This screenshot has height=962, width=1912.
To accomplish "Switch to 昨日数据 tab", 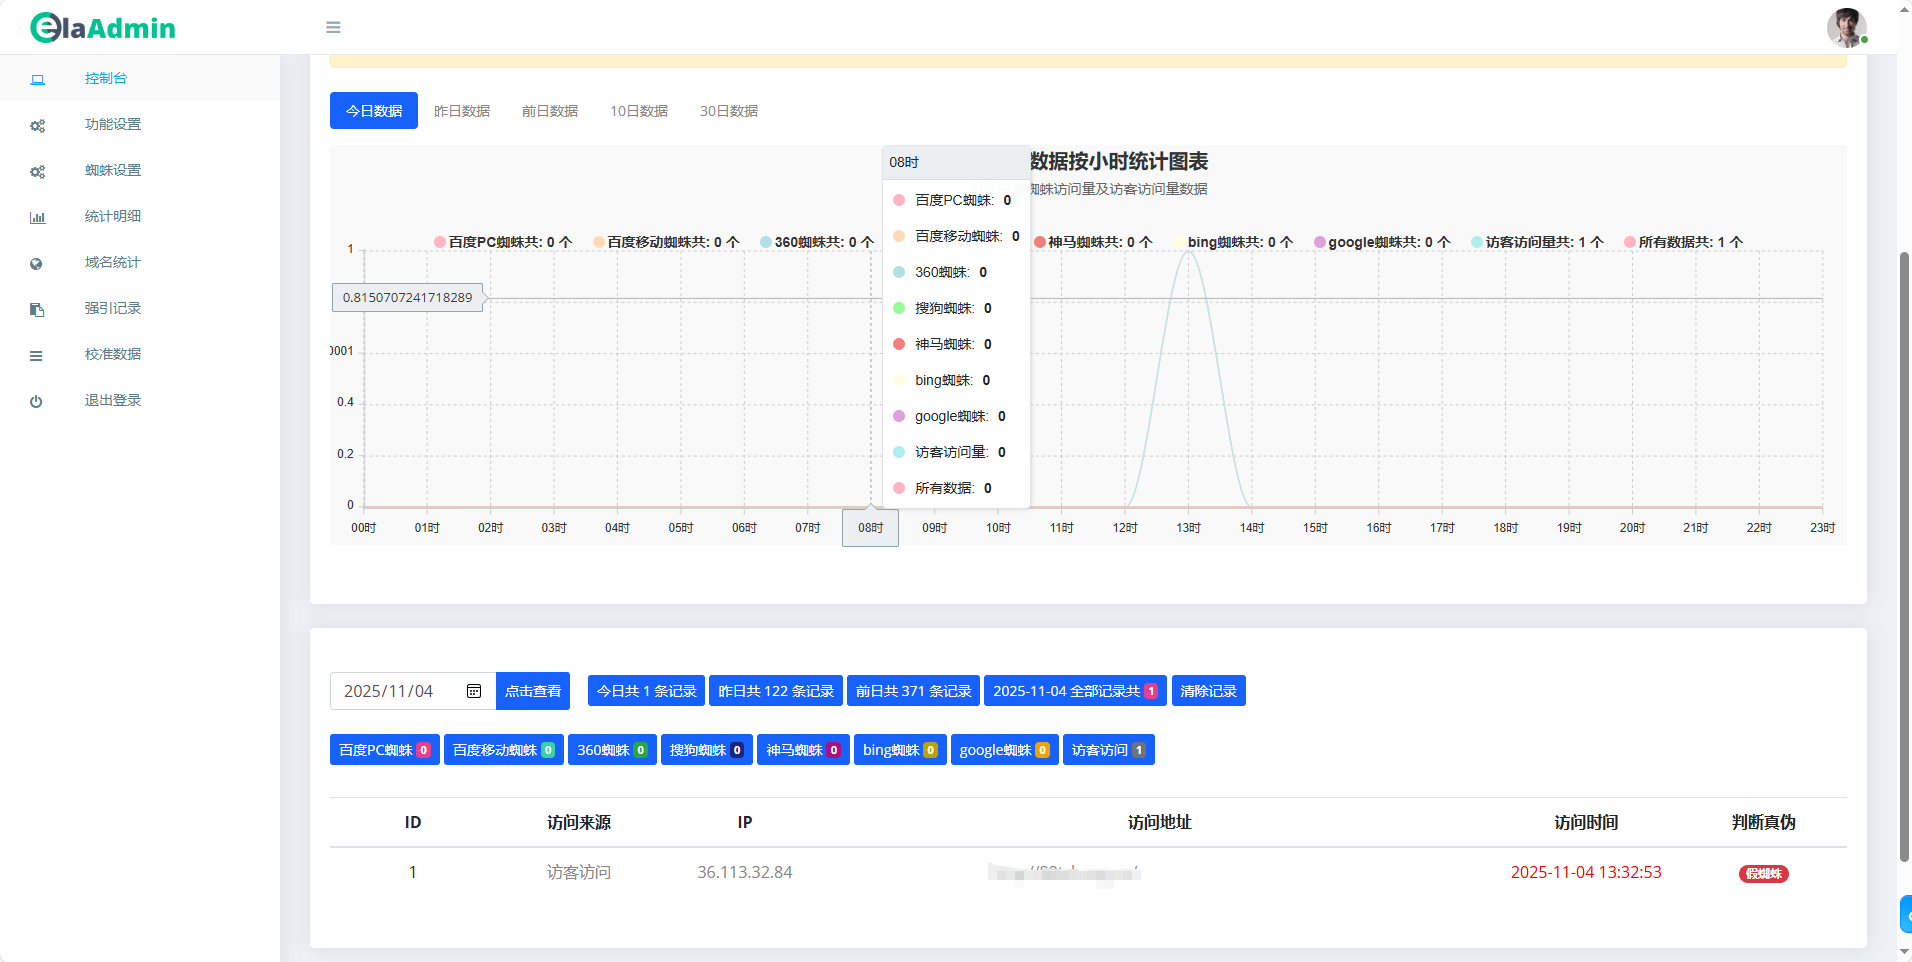I will point(462,111).
